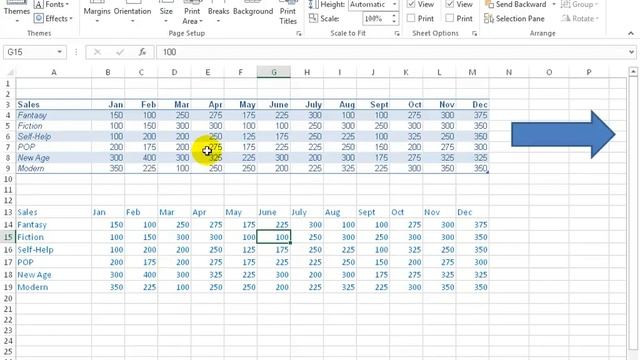This screenshot has height=360, width=640.
Task: Select column A header
Action: (x=53, y=72)
